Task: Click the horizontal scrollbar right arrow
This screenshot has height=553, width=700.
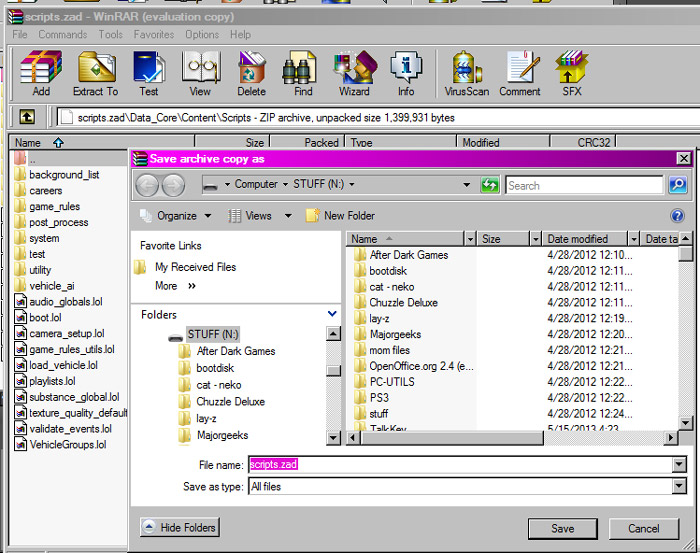Action: pos(670,438)
